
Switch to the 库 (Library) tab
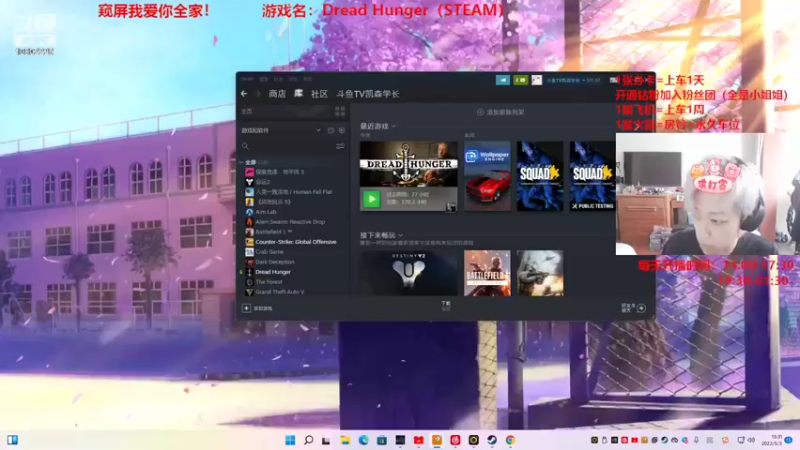[x=298, y=94]
